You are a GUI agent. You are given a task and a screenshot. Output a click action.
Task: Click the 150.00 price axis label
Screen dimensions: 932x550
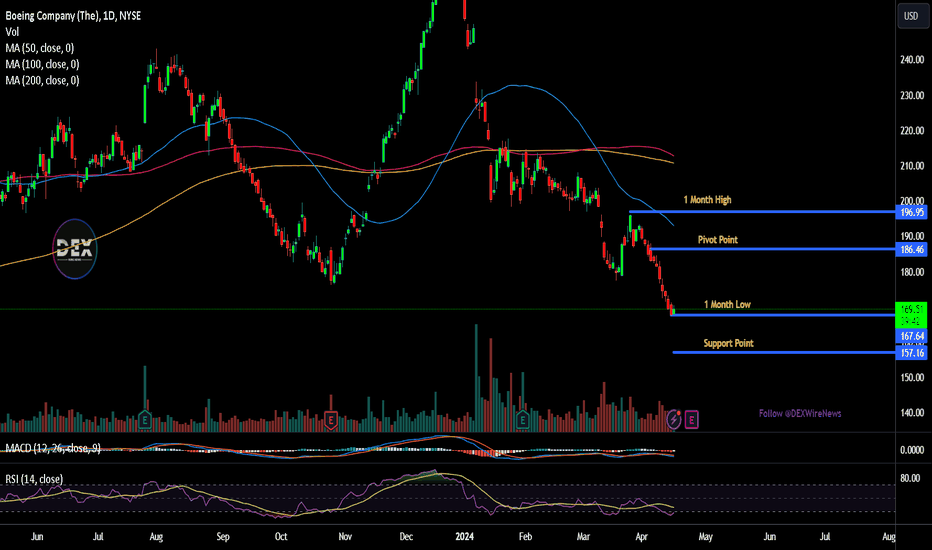pos(912,378)
